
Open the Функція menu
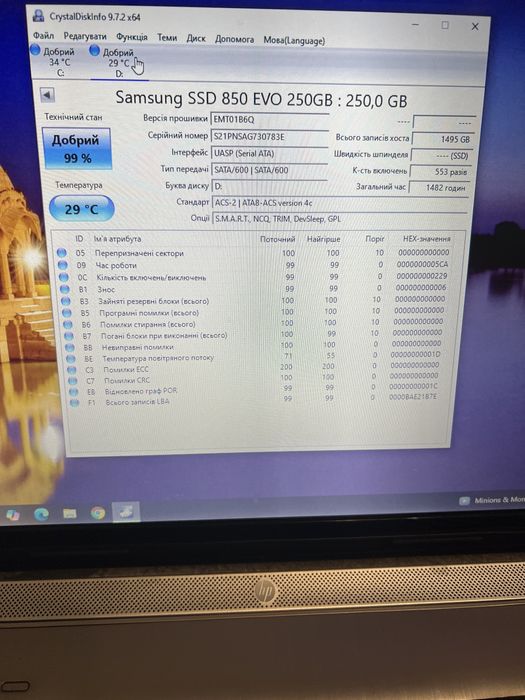point(132,37)
